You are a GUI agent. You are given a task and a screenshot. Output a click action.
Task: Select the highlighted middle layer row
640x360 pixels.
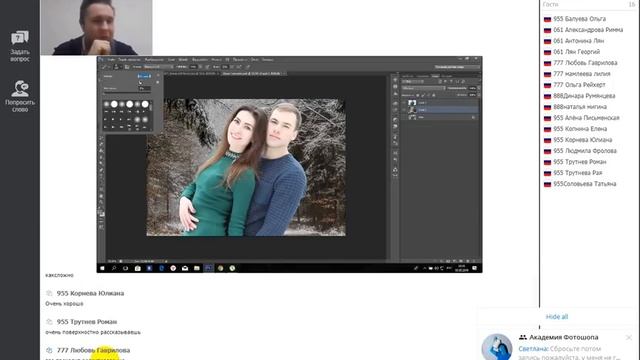tap(440, 110)
